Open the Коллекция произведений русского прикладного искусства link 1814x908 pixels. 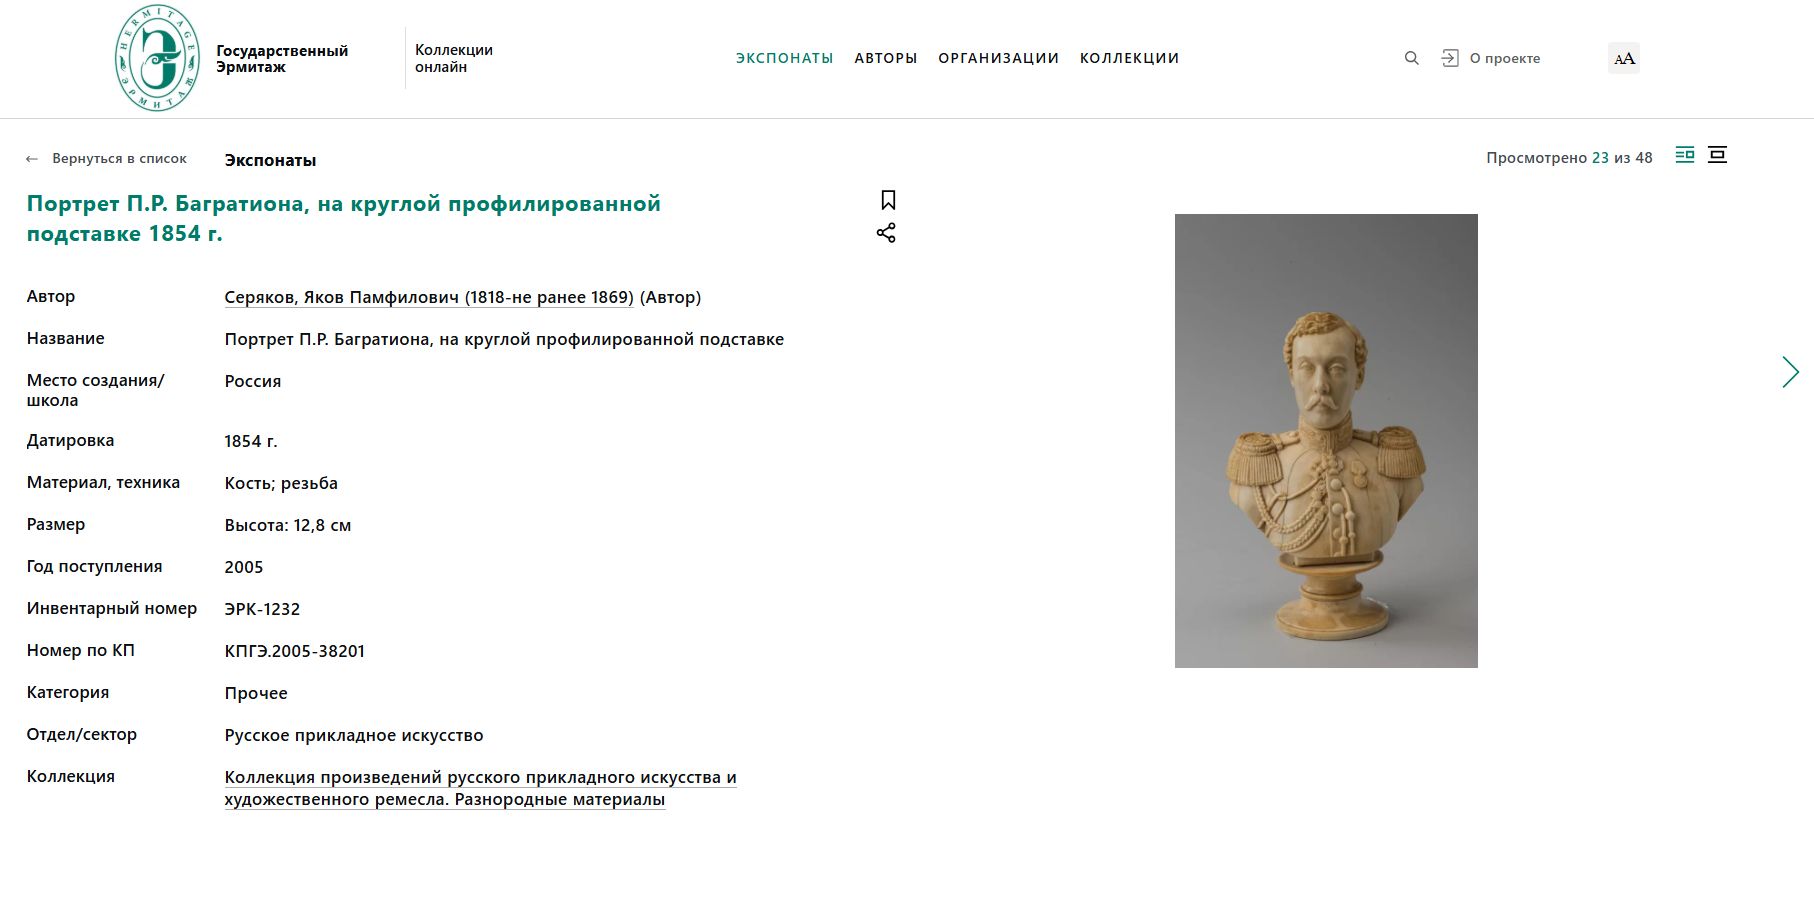(x=480, y=788)
